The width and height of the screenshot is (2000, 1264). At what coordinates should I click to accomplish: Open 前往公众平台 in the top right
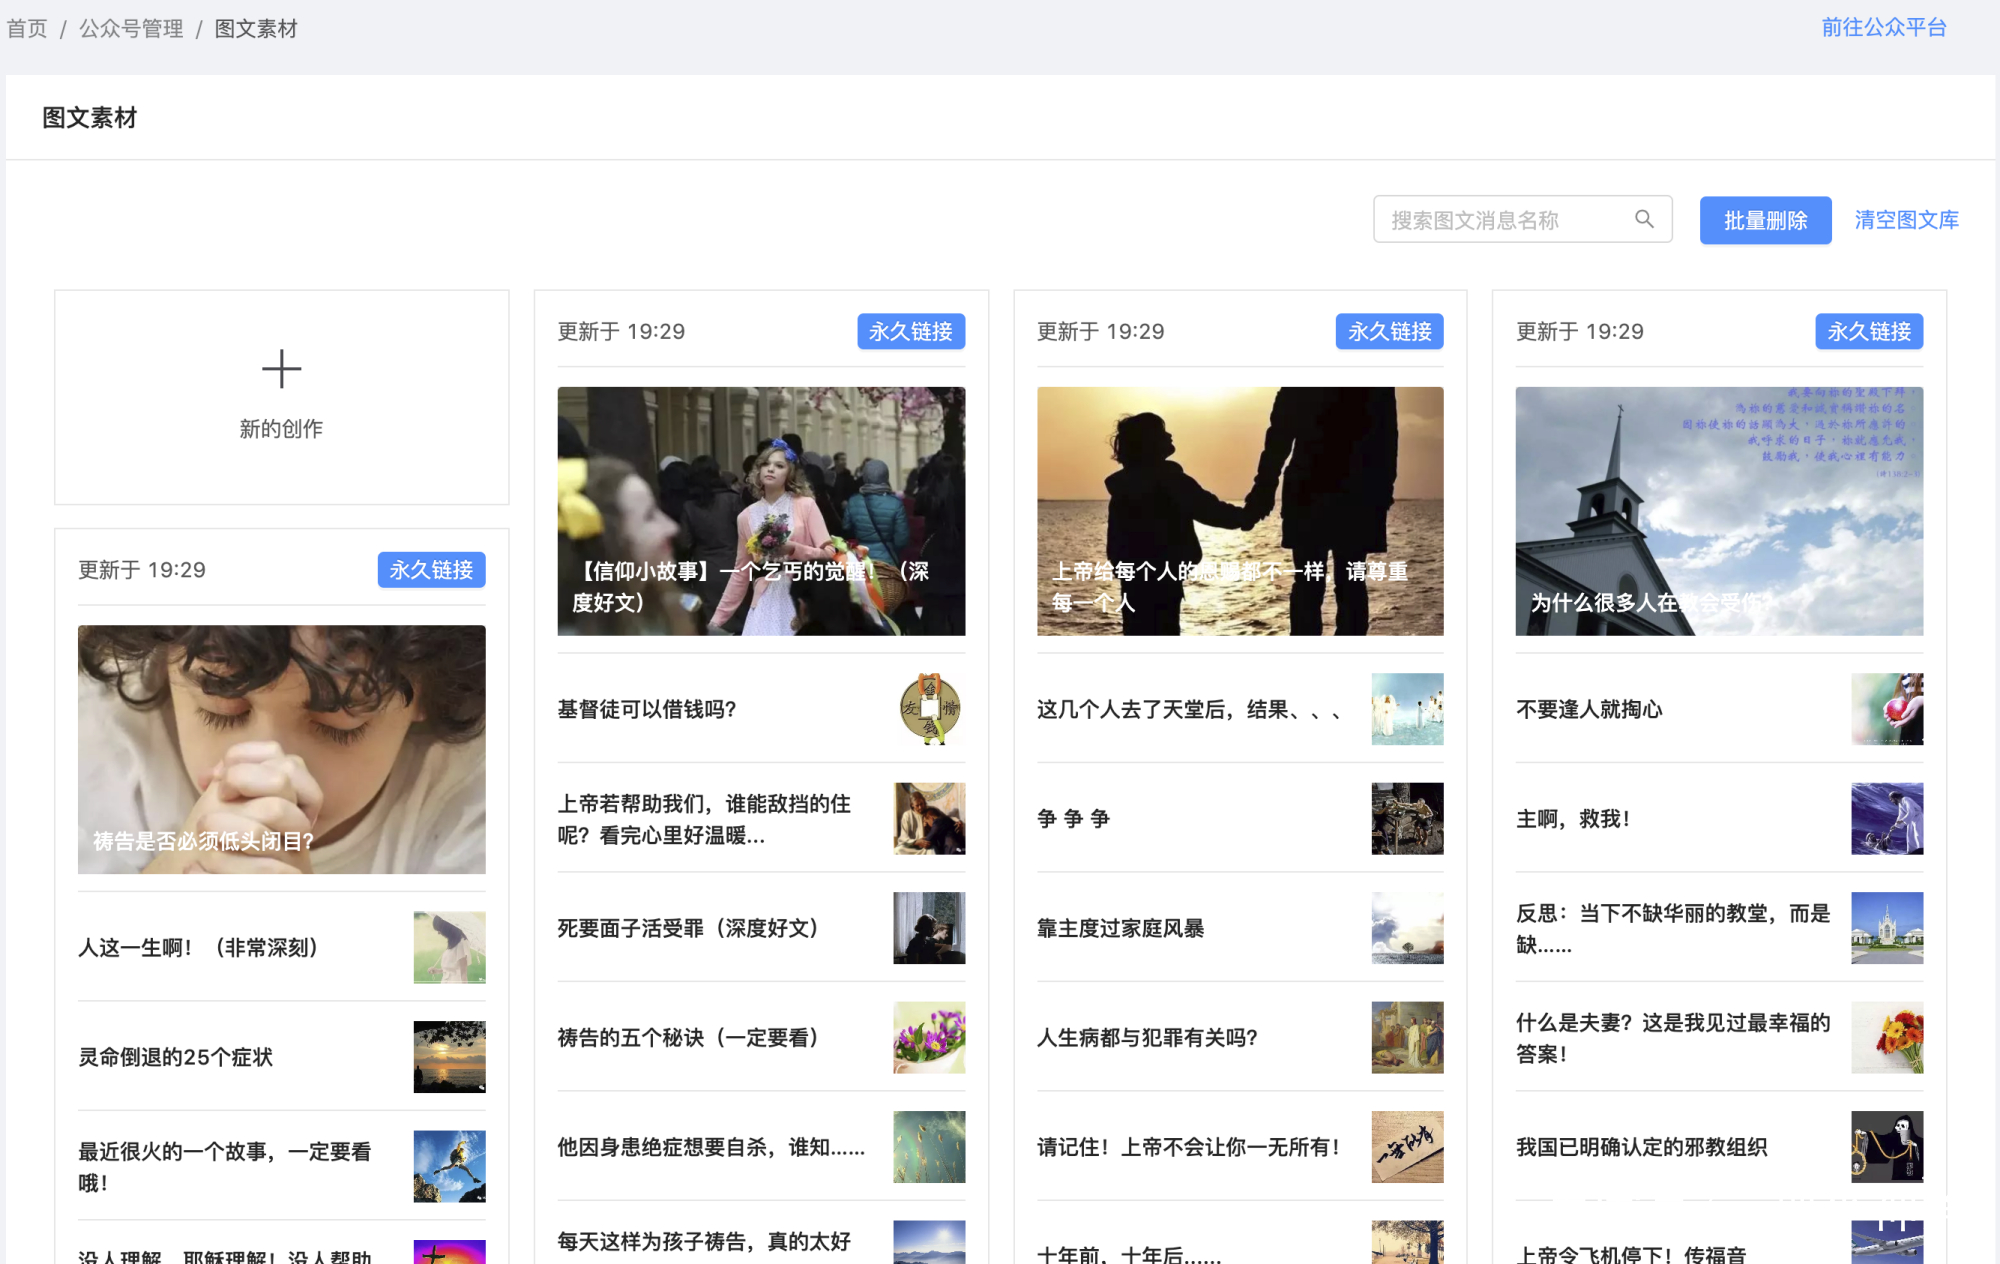pyautogui.click(x=1883, y=28)
